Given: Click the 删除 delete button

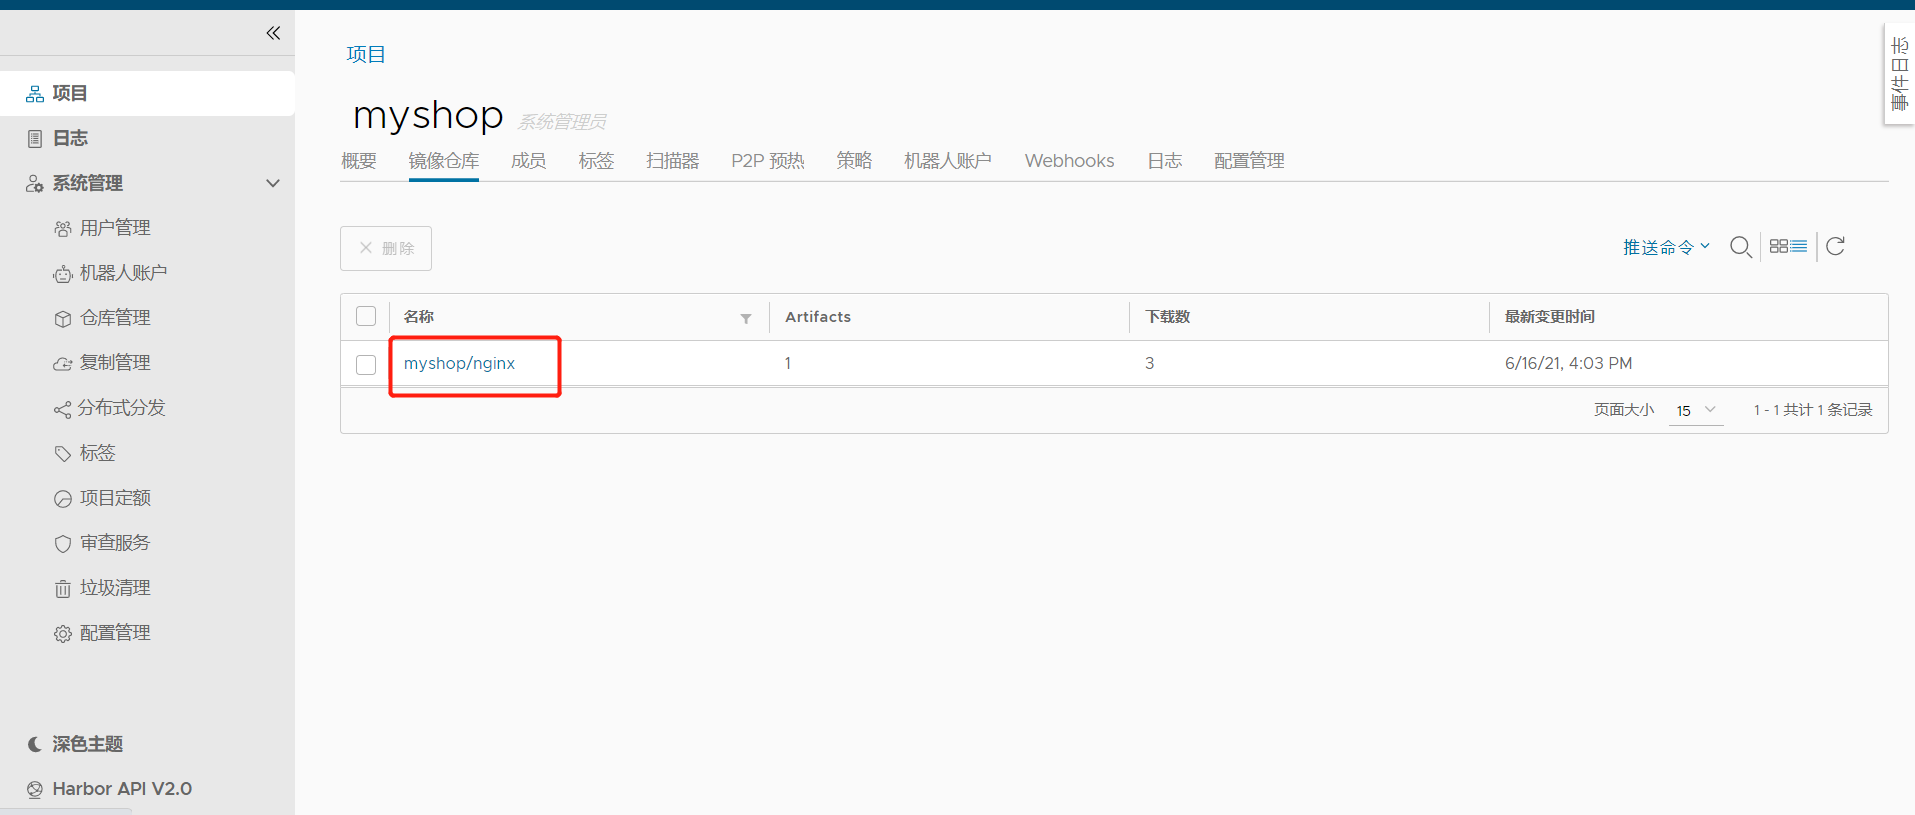Looking at the screenshot, I should [x=386, y=248].
